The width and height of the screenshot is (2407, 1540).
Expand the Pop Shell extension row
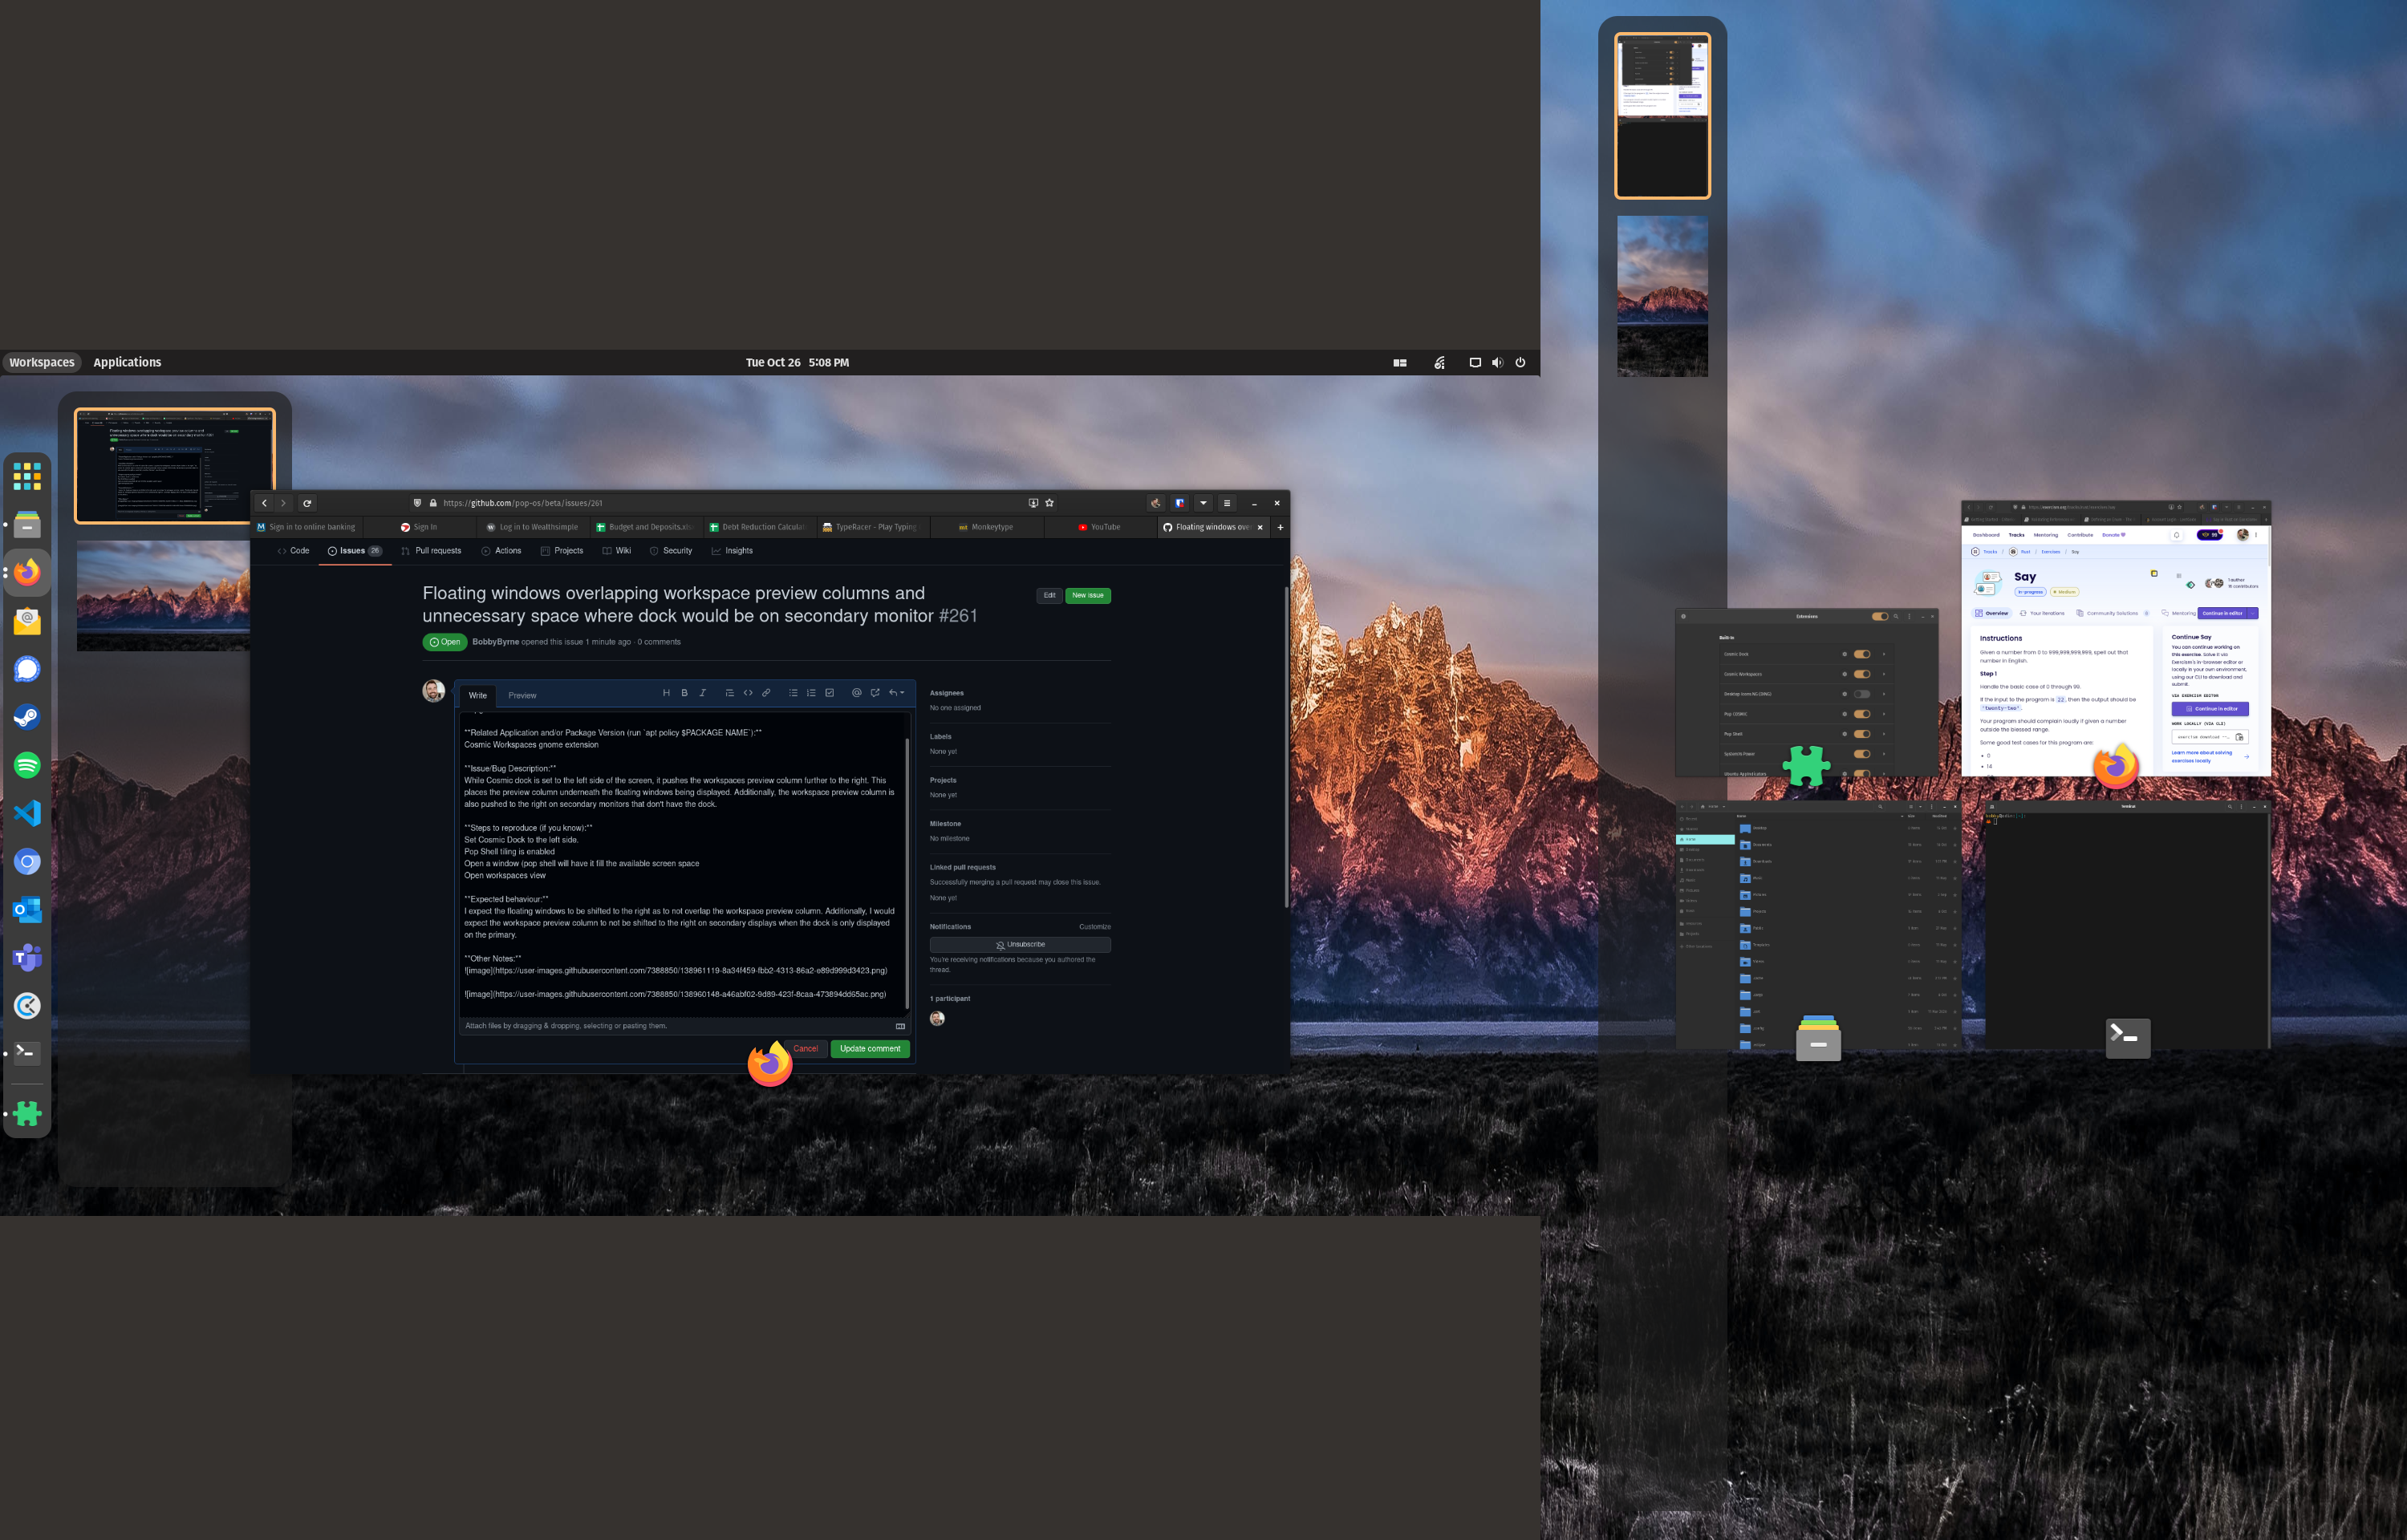coord(1884,734)
